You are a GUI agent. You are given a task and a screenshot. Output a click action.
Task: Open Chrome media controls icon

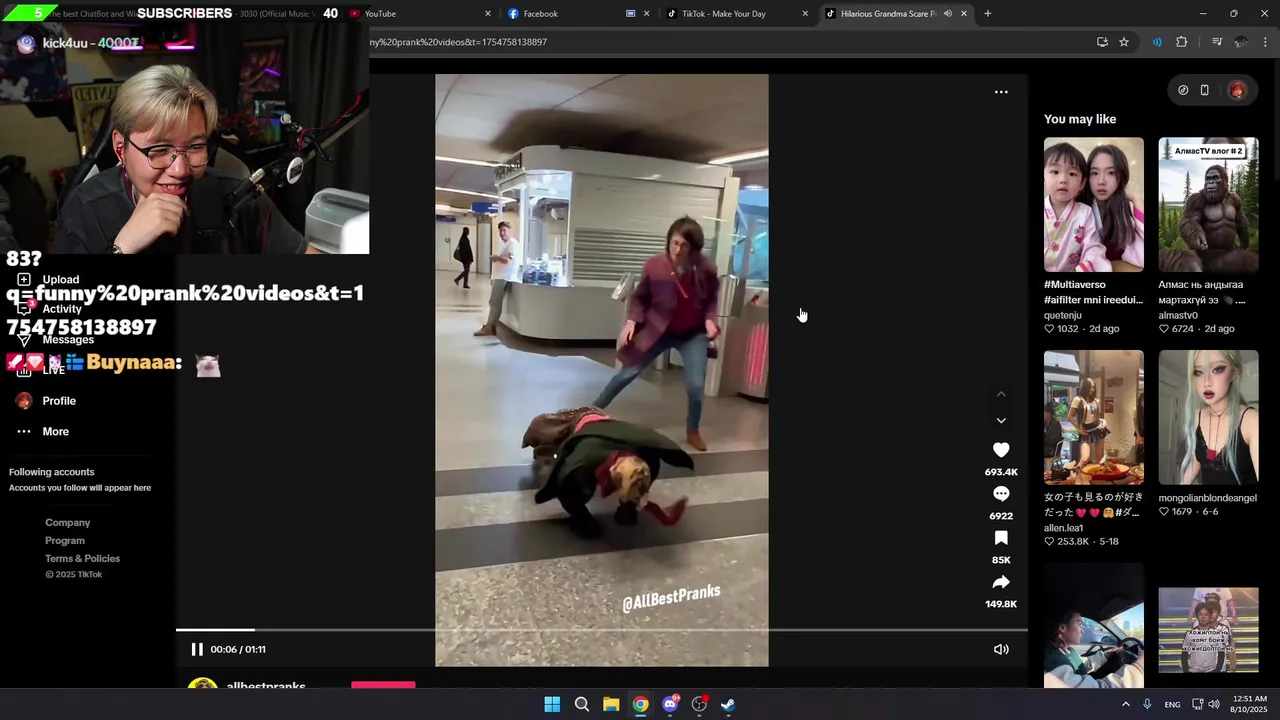pyautogui.click(x=1217, y=42)
